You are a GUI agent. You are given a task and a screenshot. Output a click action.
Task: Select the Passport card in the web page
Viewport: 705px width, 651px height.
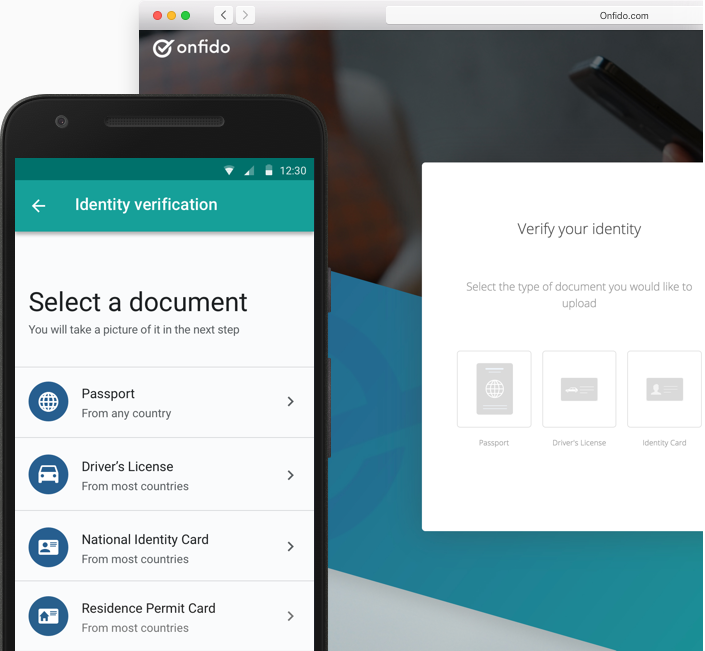click(494, 389)
